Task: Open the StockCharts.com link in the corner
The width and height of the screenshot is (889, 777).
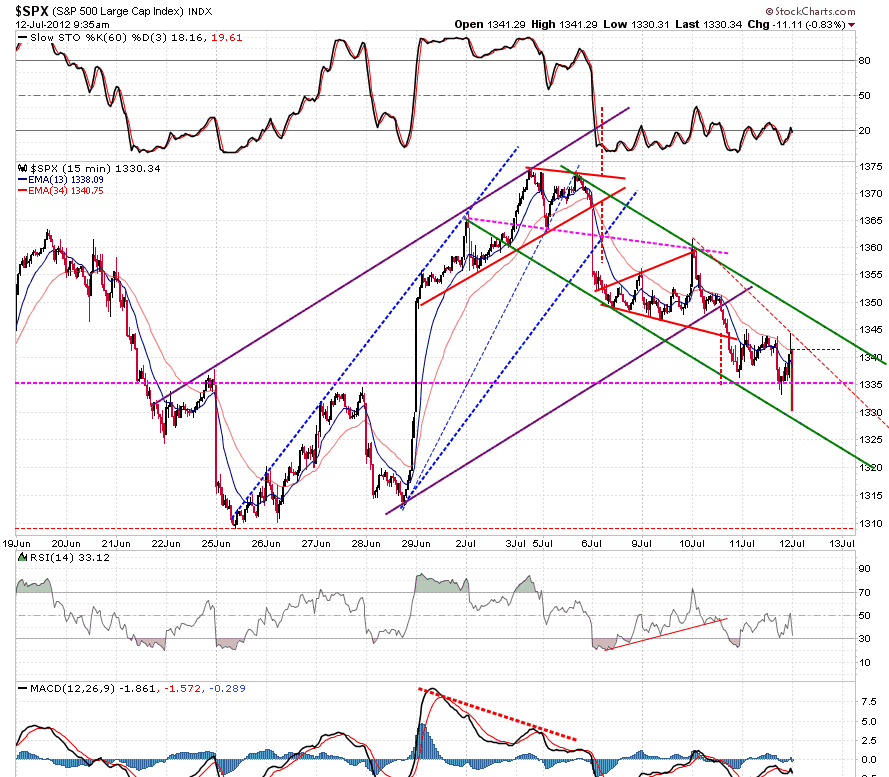Action: pyautogui.click(x=810, y=11)
